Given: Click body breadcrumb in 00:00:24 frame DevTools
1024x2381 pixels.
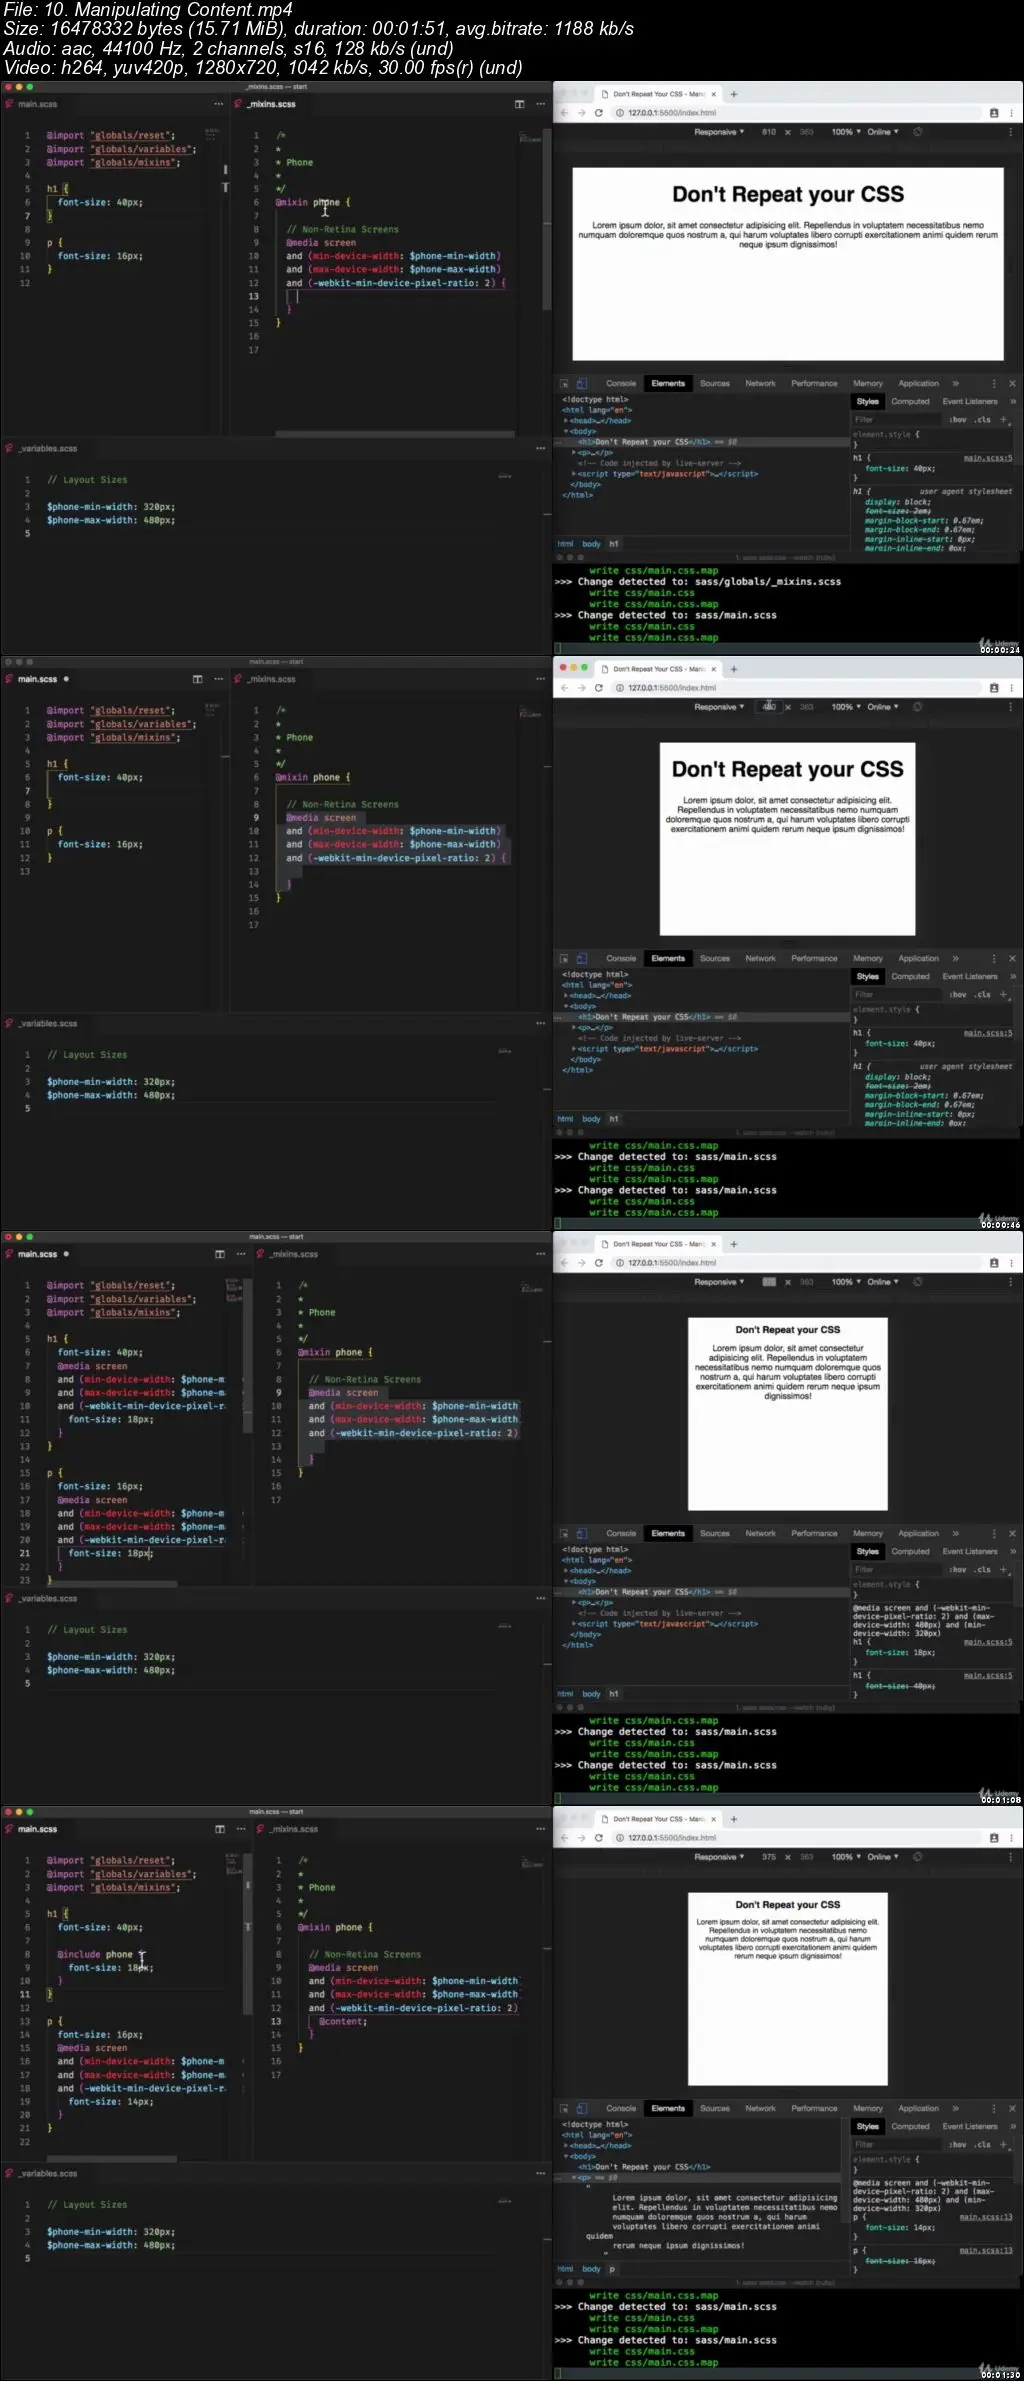Looking at the screenshot, I should tap(591, 544).
